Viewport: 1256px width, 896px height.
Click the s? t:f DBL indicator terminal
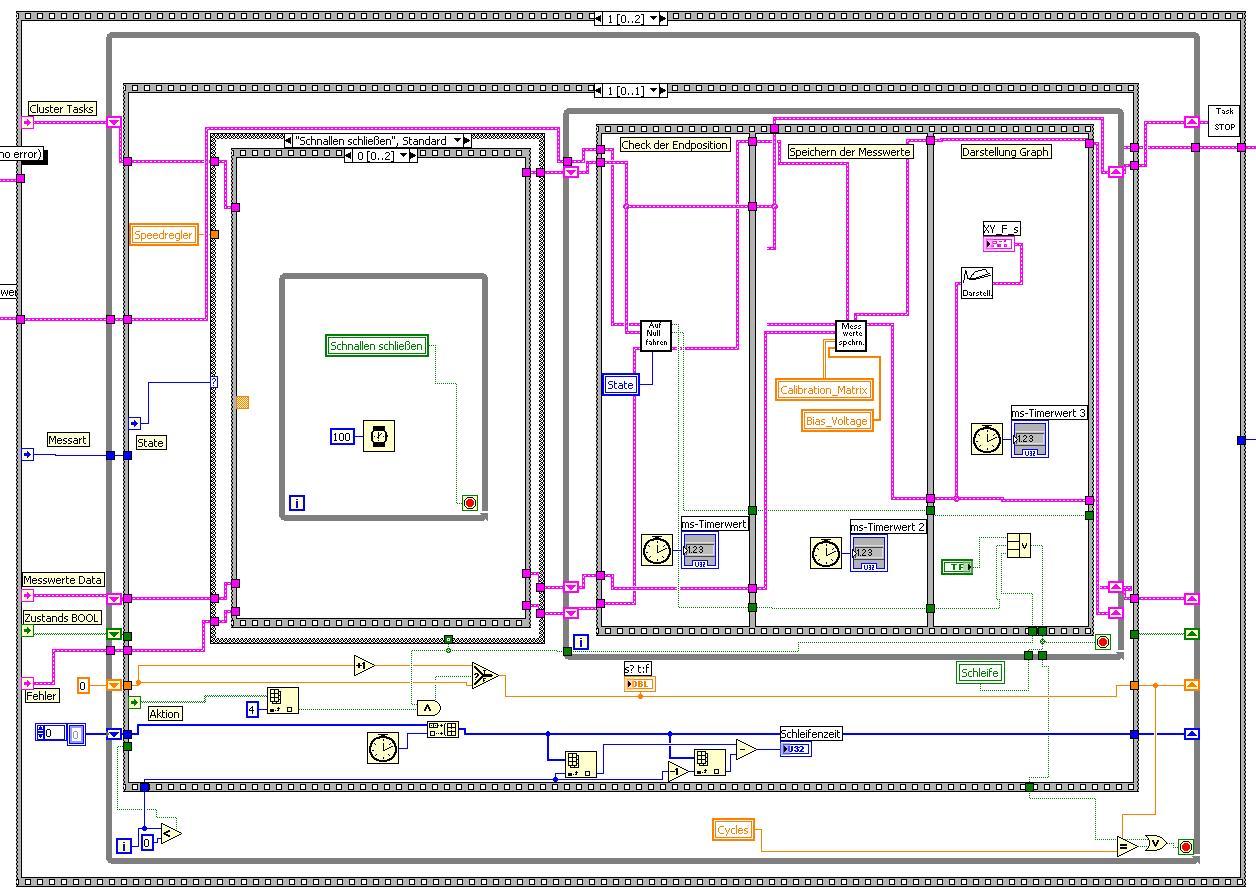point(640,684)
